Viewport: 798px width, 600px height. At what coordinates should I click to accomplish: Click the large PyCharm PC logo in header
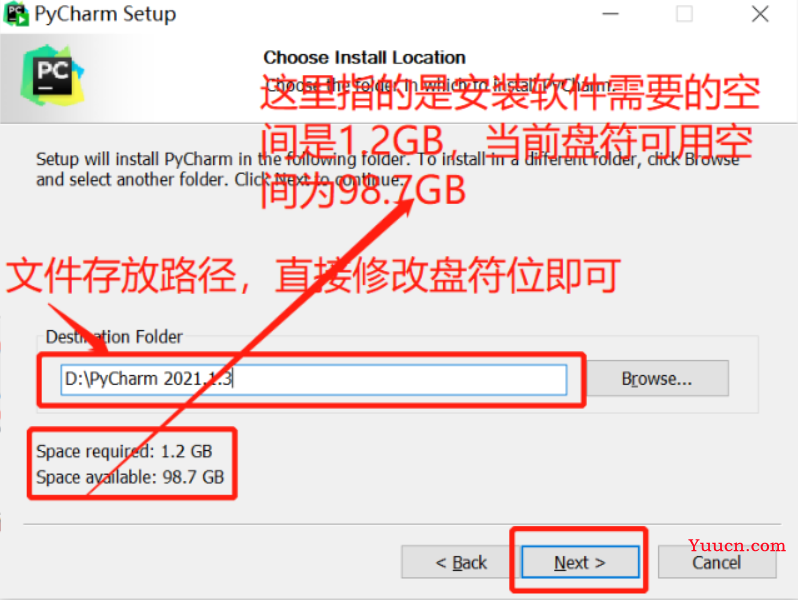tap(52, 75)
